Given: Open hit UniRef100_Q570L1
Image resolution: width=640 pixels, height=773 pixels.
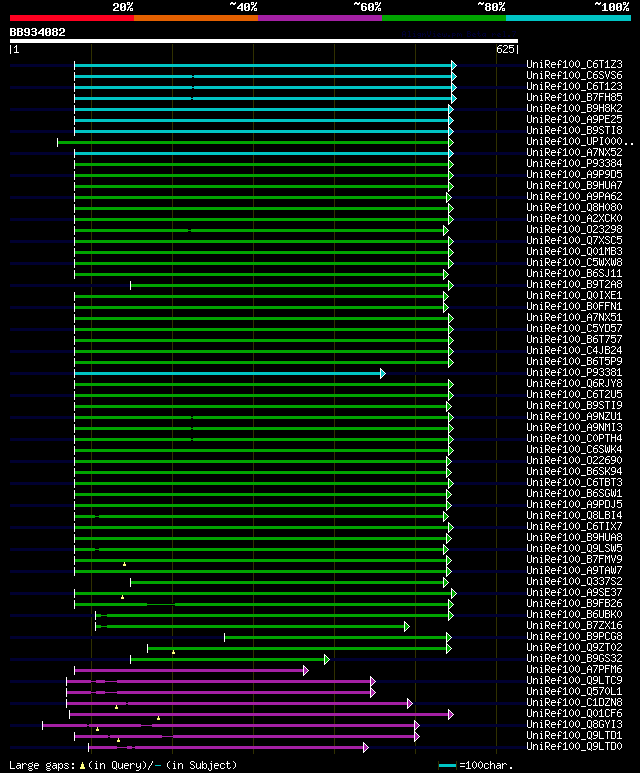Looking at the screenshot, I should (574, 692).
